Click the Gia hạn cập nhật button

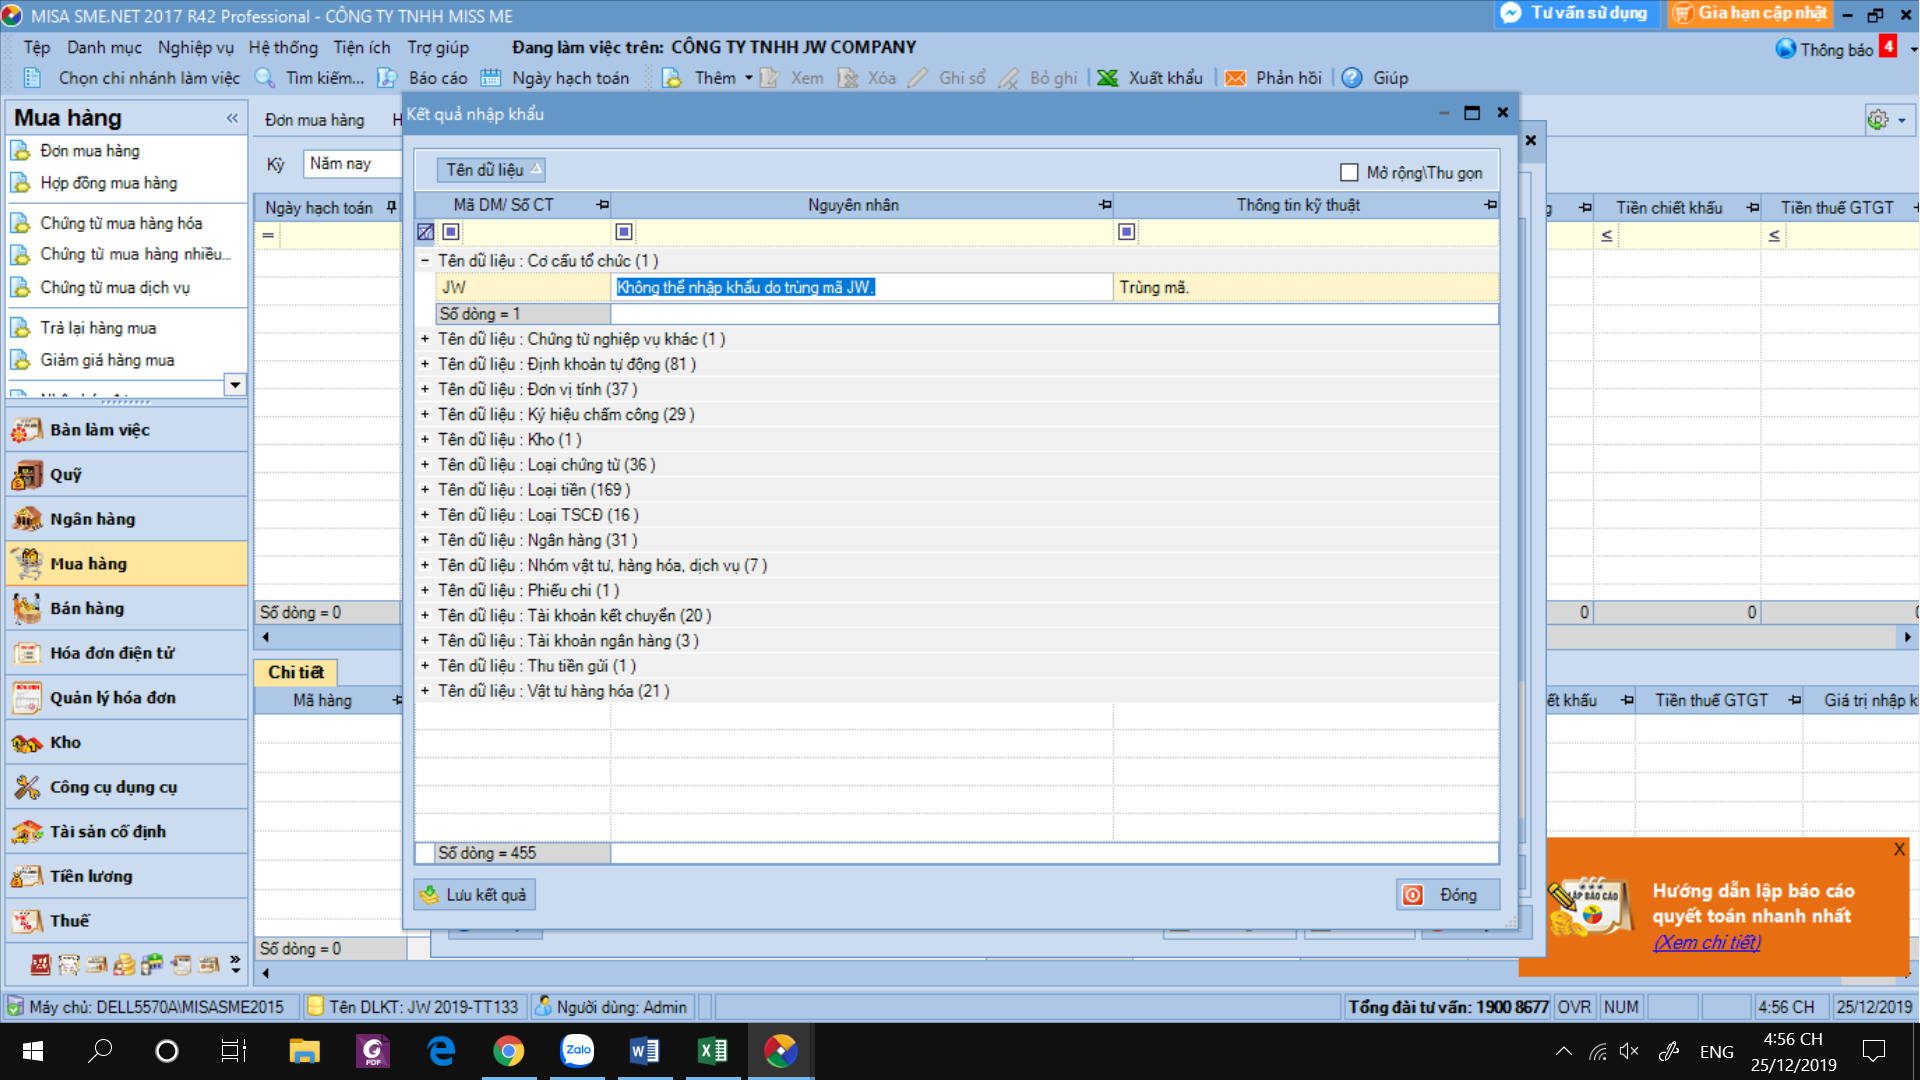[1750, 14]
